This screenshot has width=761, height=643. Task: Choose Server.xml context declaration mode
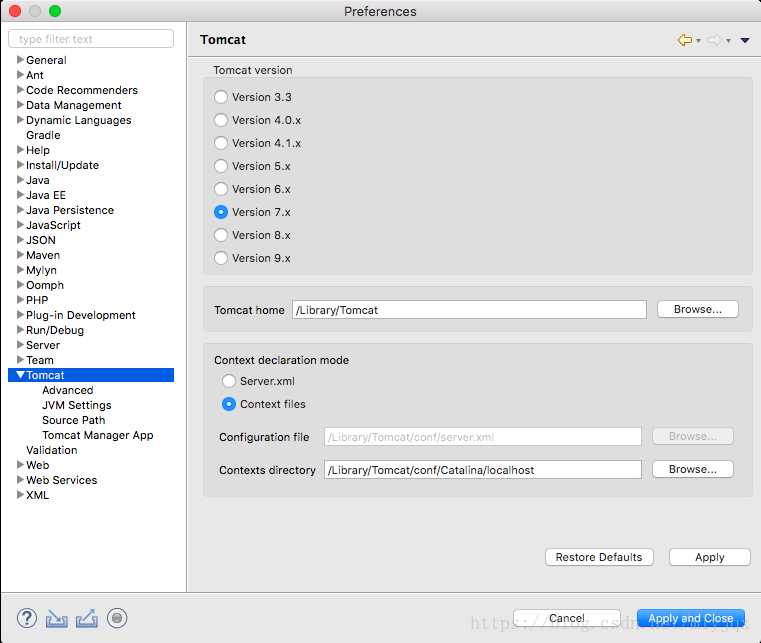click(x=229, y=381)
